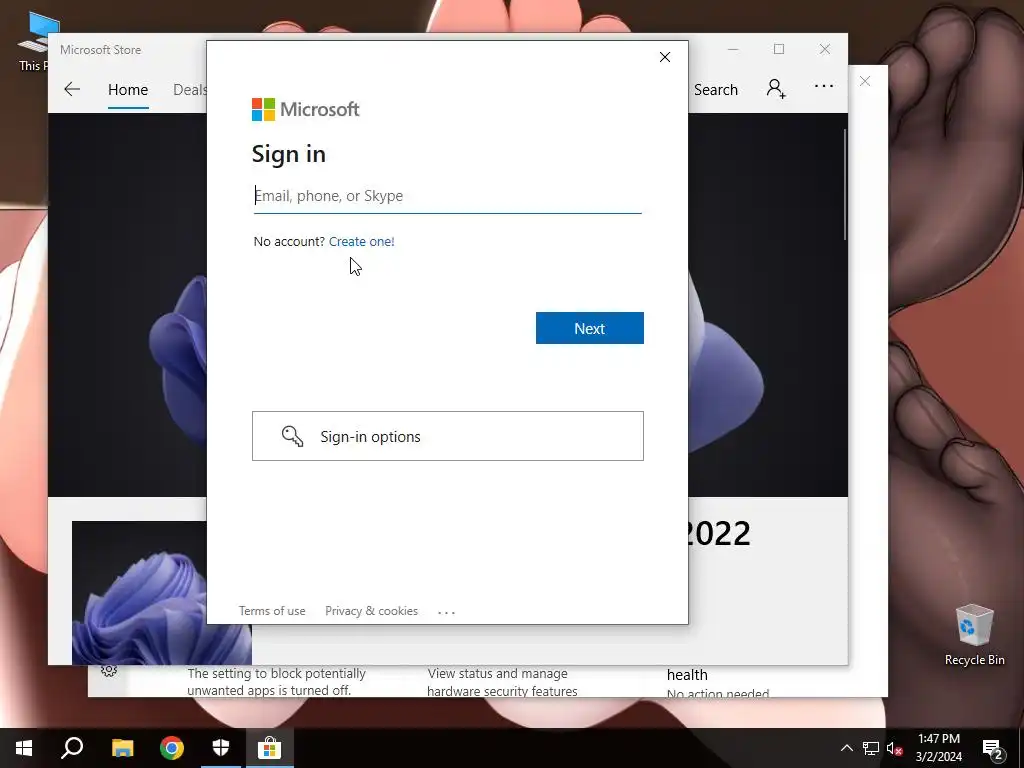Viewport: 1024px width, 768px height.
Task: Open the See more ellipsis menu in Store
Action: click(824, 86)
